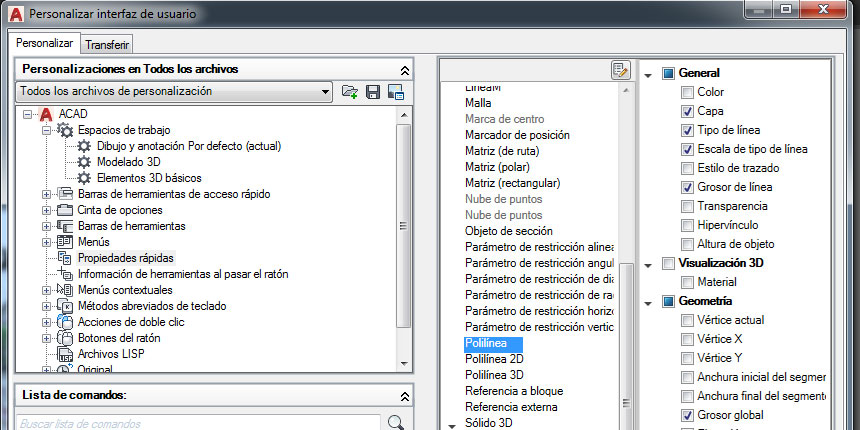Click the edit object type list icon
Viewport: 860px width, 430px height.
[620, 70]
